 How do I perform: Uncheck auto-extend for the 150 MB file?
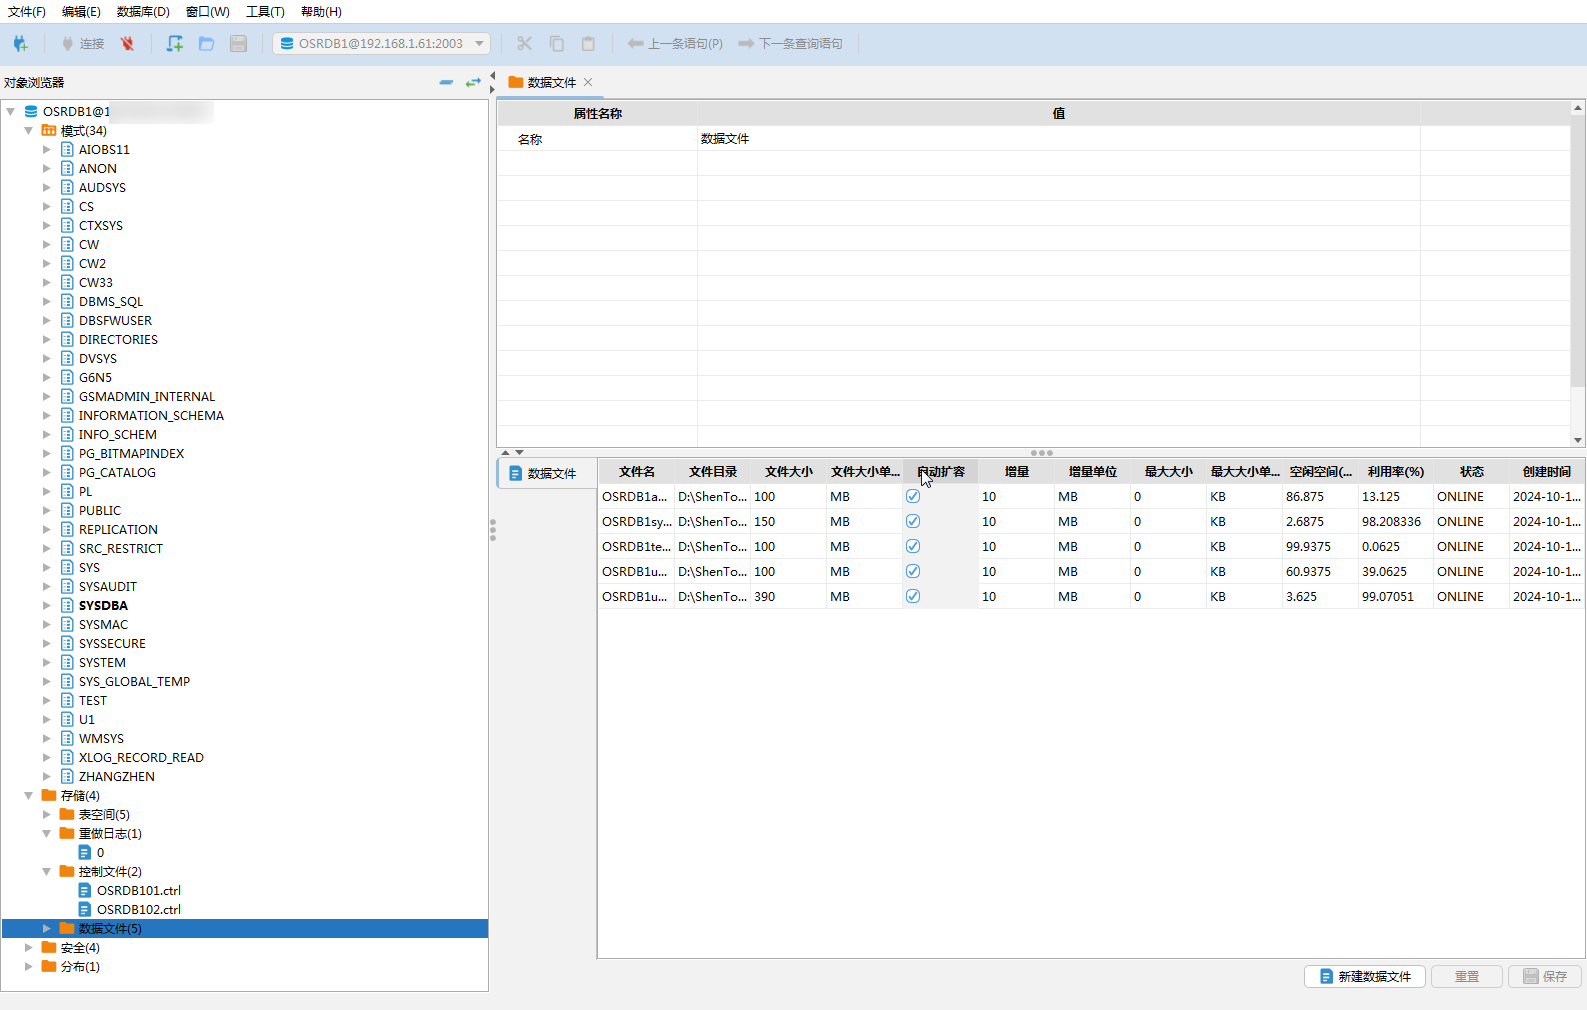[x=913, y=521]
